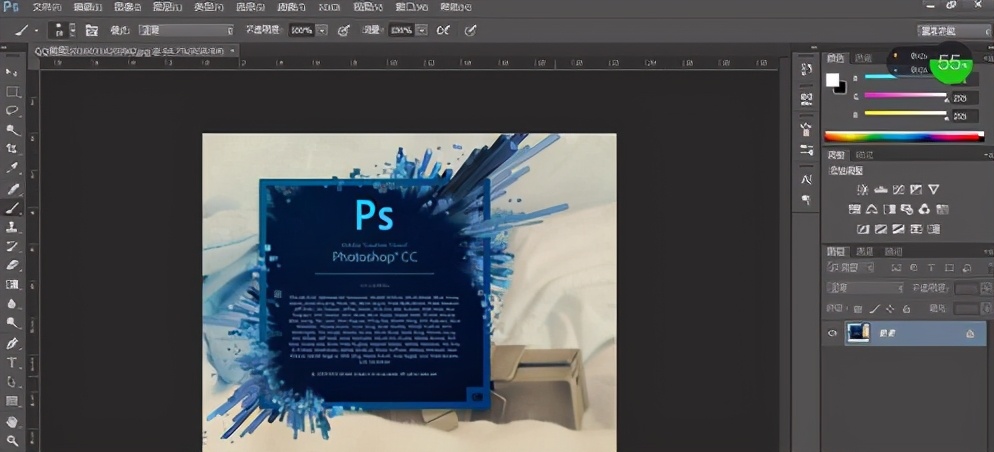The image size is (994, 452).
Task: Add a Brightness/Contrast adjustment
Action: pyautogui.click(x=862, y=189)
